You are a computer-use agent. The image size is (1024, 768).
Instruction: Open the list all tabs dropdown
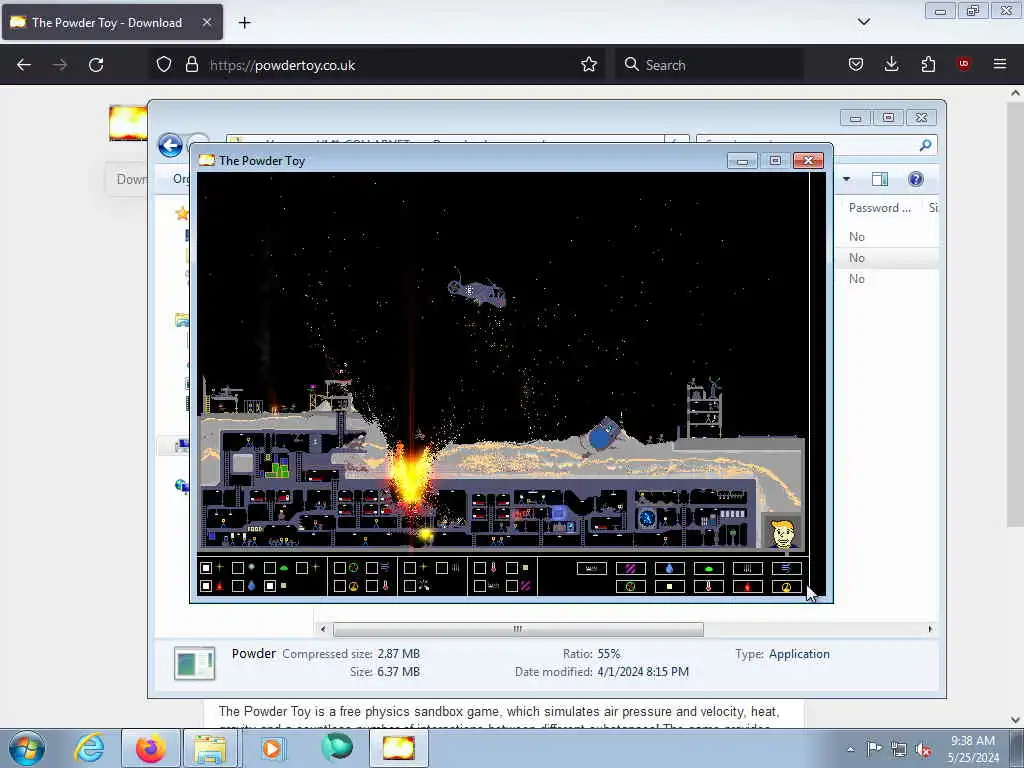click(863, 22)
